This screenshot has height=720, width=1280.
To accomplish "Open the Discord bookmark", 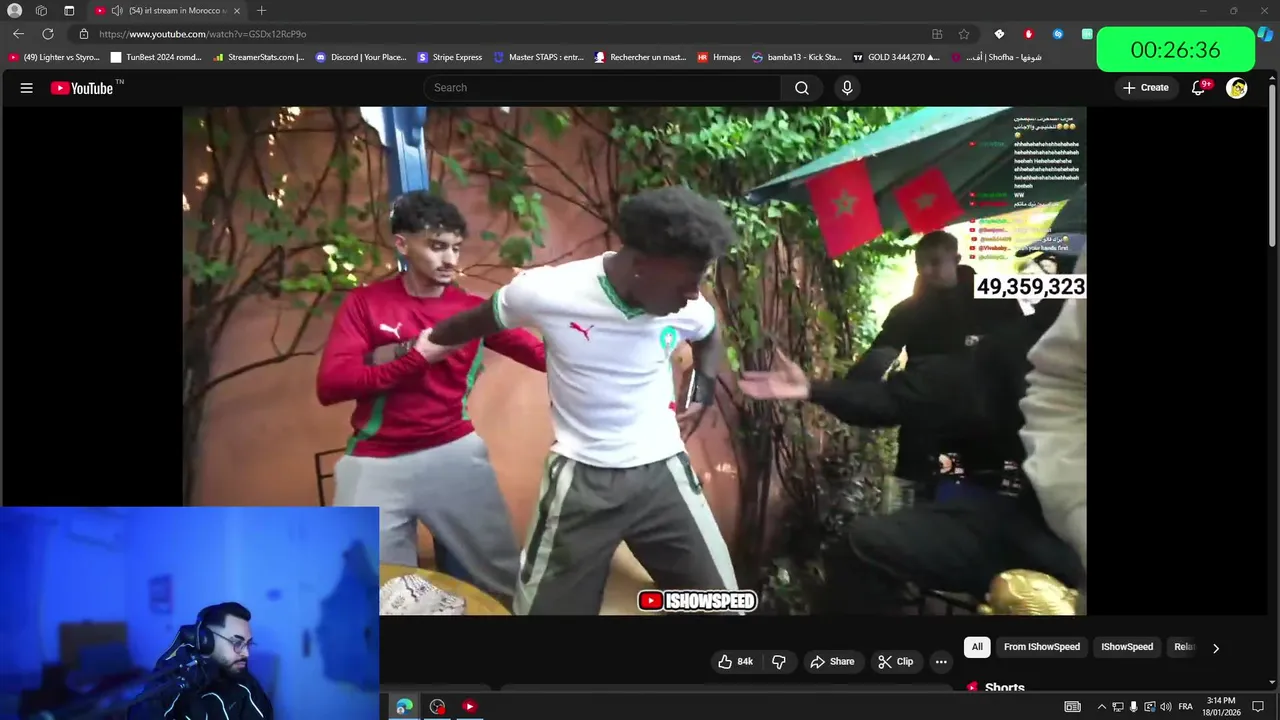I will tap(361, 57).
